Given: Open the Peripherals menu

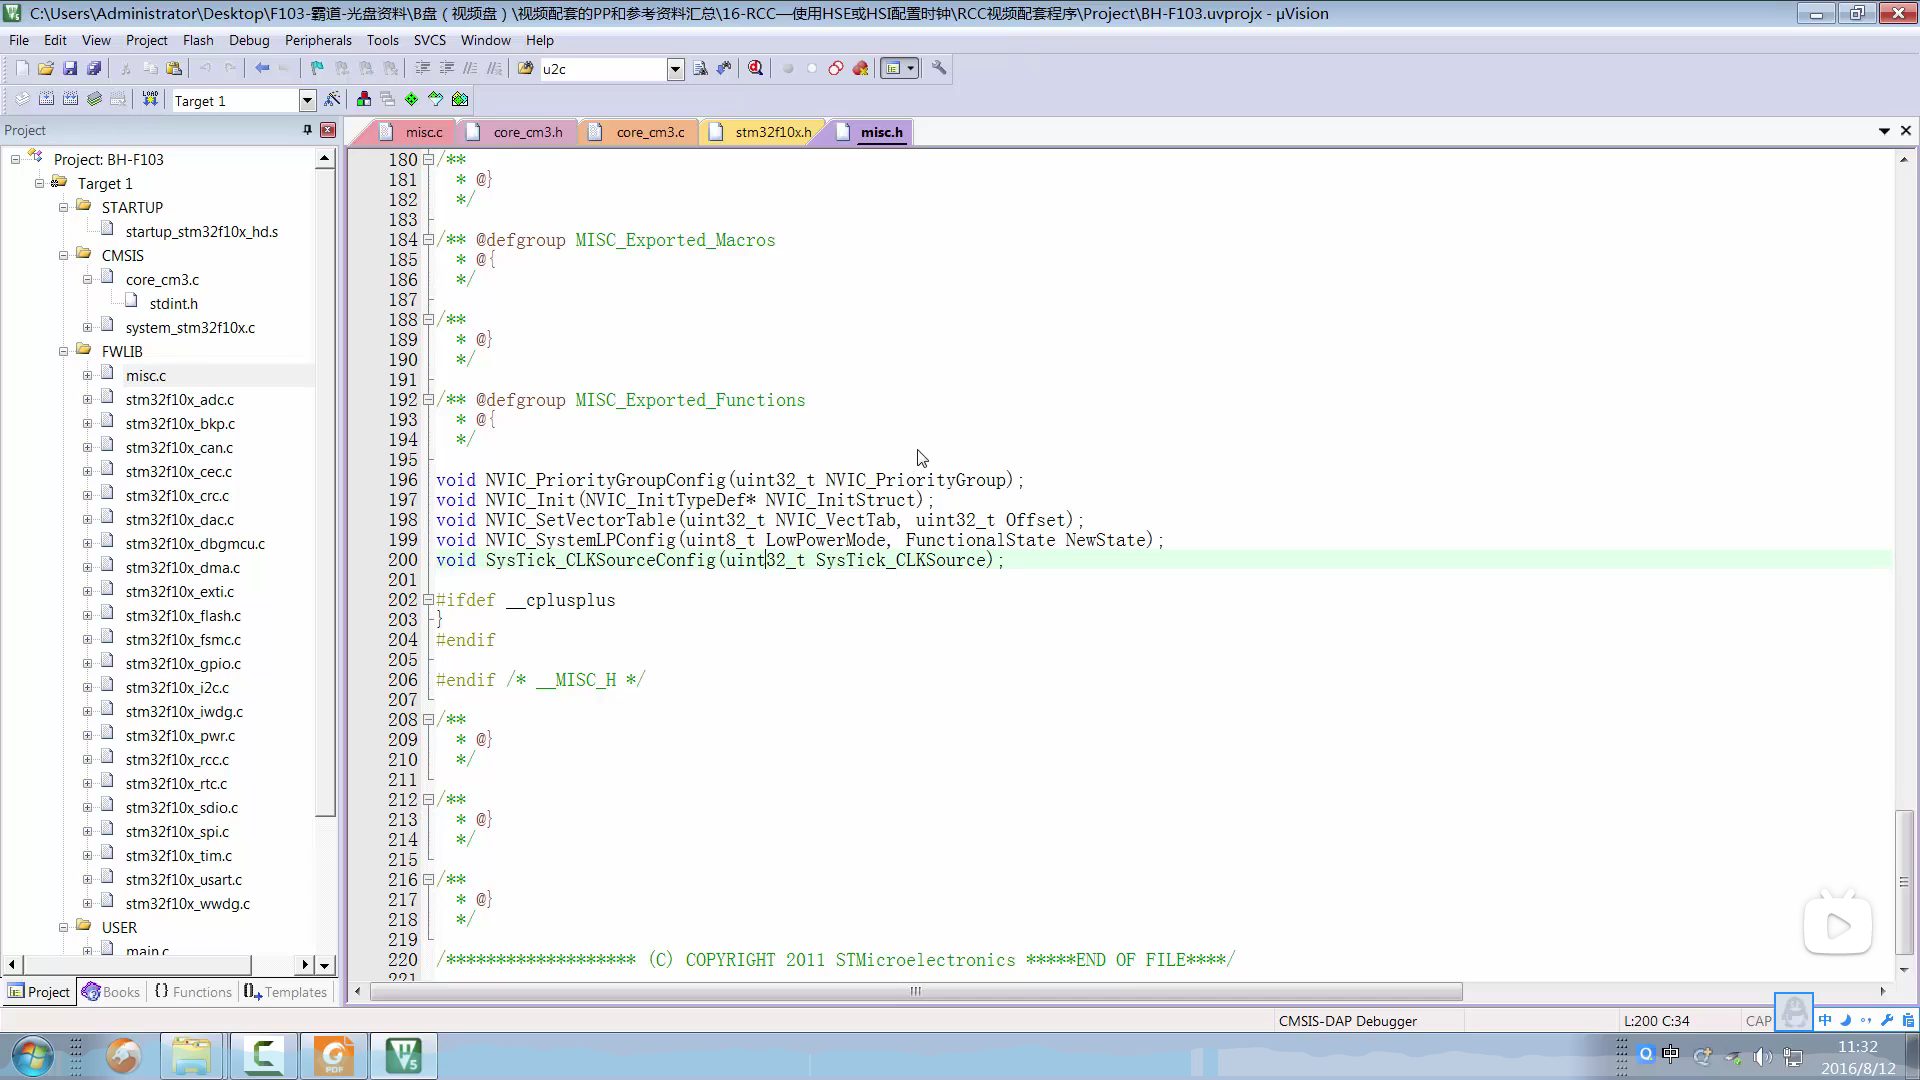Looking at the screenshot, I should tap(318, 40).
